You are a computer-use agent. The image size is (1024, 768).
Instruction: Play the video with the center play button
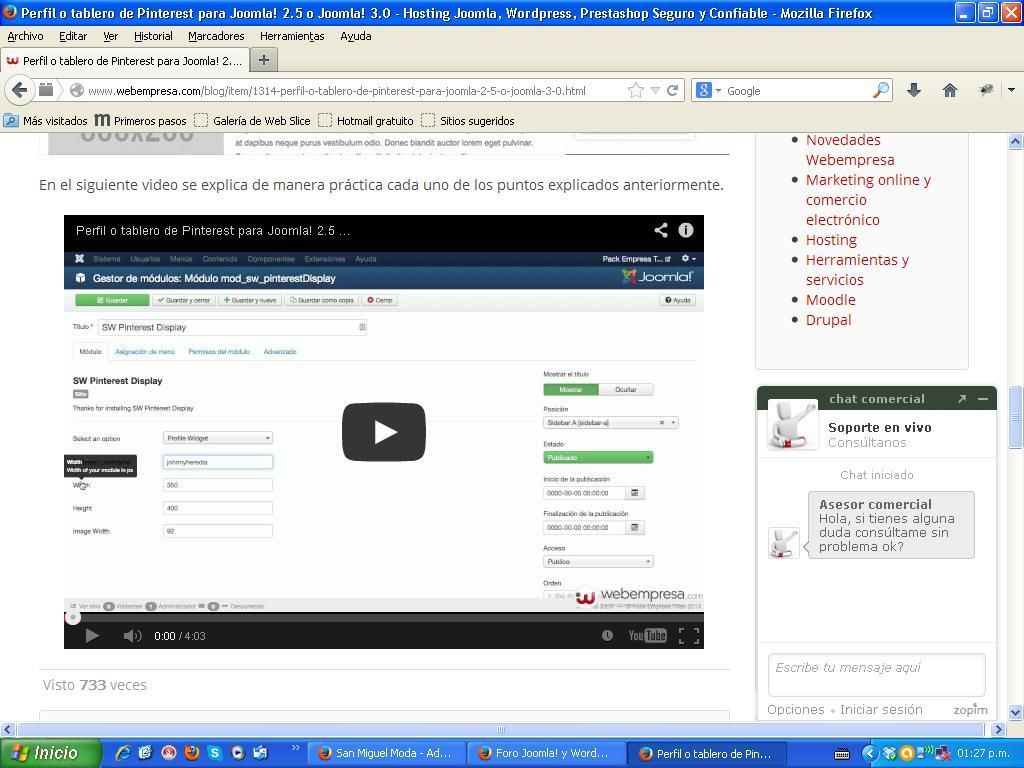pyautogui.click(x=384, y=432)
